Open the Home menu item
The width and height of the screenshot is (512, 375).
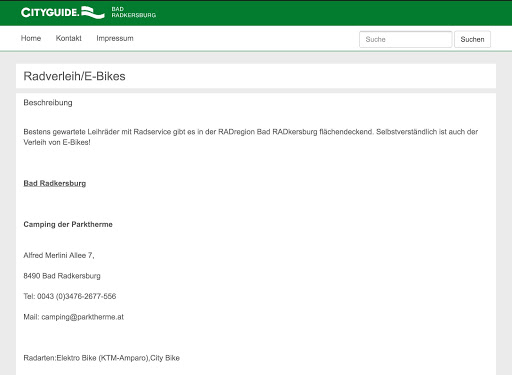pos(31,38)
